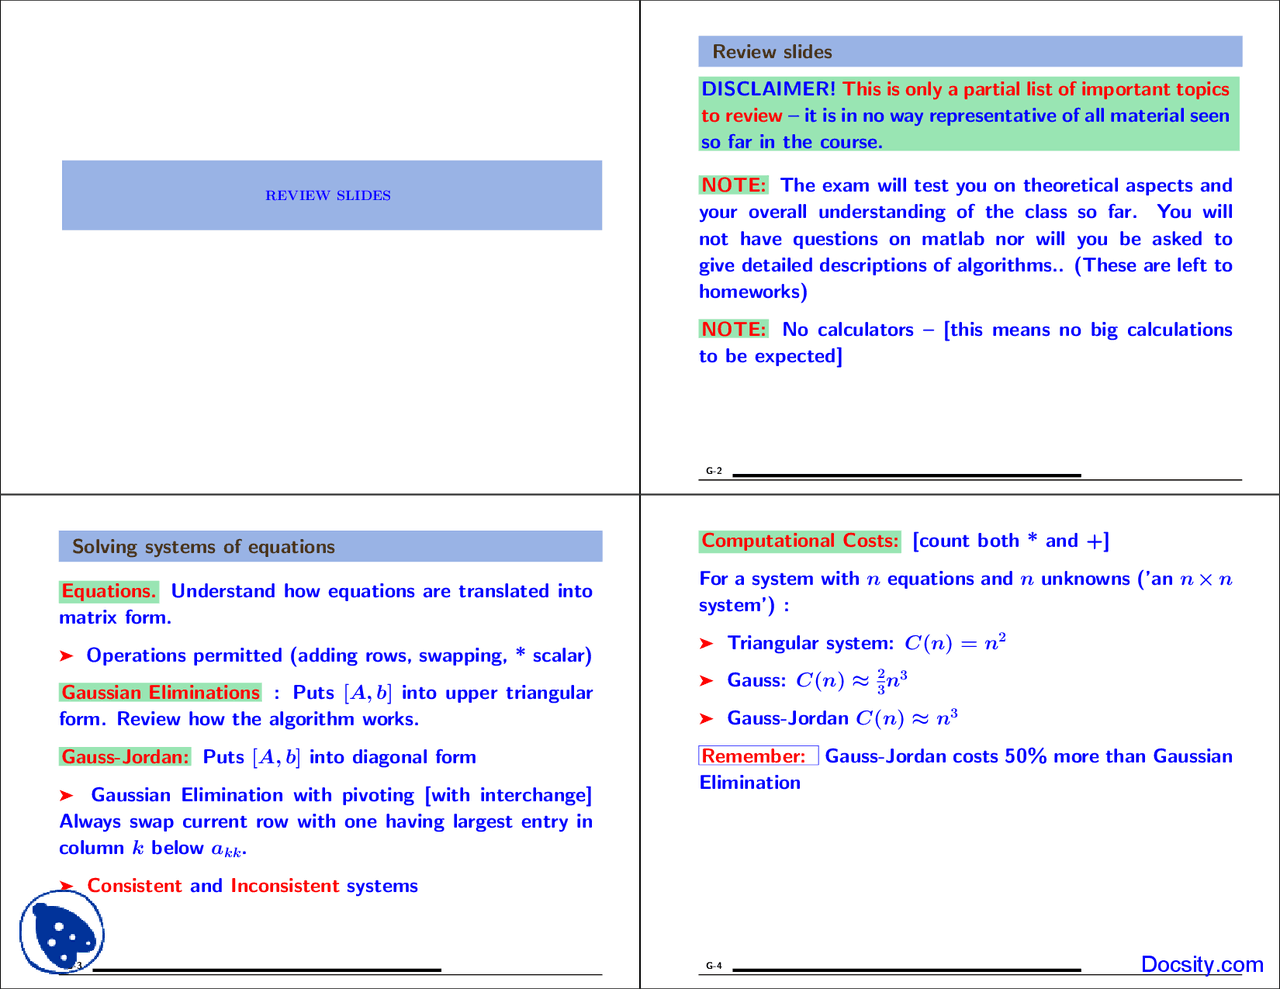
Task: Click the 'NOTE:' label about calculators
Action: click(x=733, y=329)
